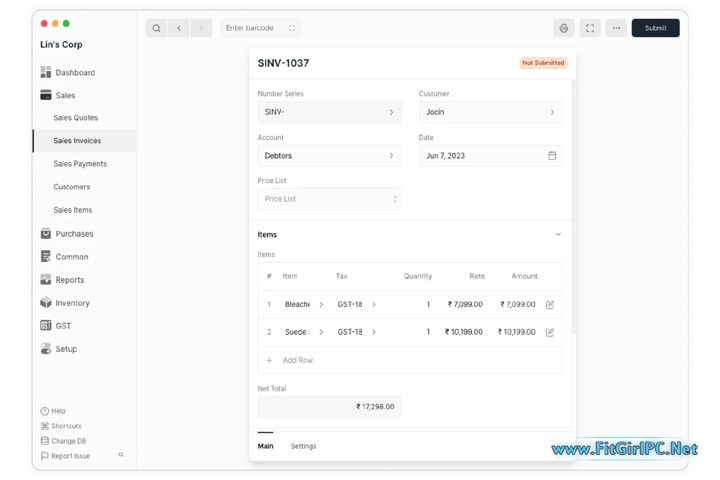Image resolution: width=720 pixels, height=480 pixels.
Task: Click Add Row in items table
Action: [297, 360]
